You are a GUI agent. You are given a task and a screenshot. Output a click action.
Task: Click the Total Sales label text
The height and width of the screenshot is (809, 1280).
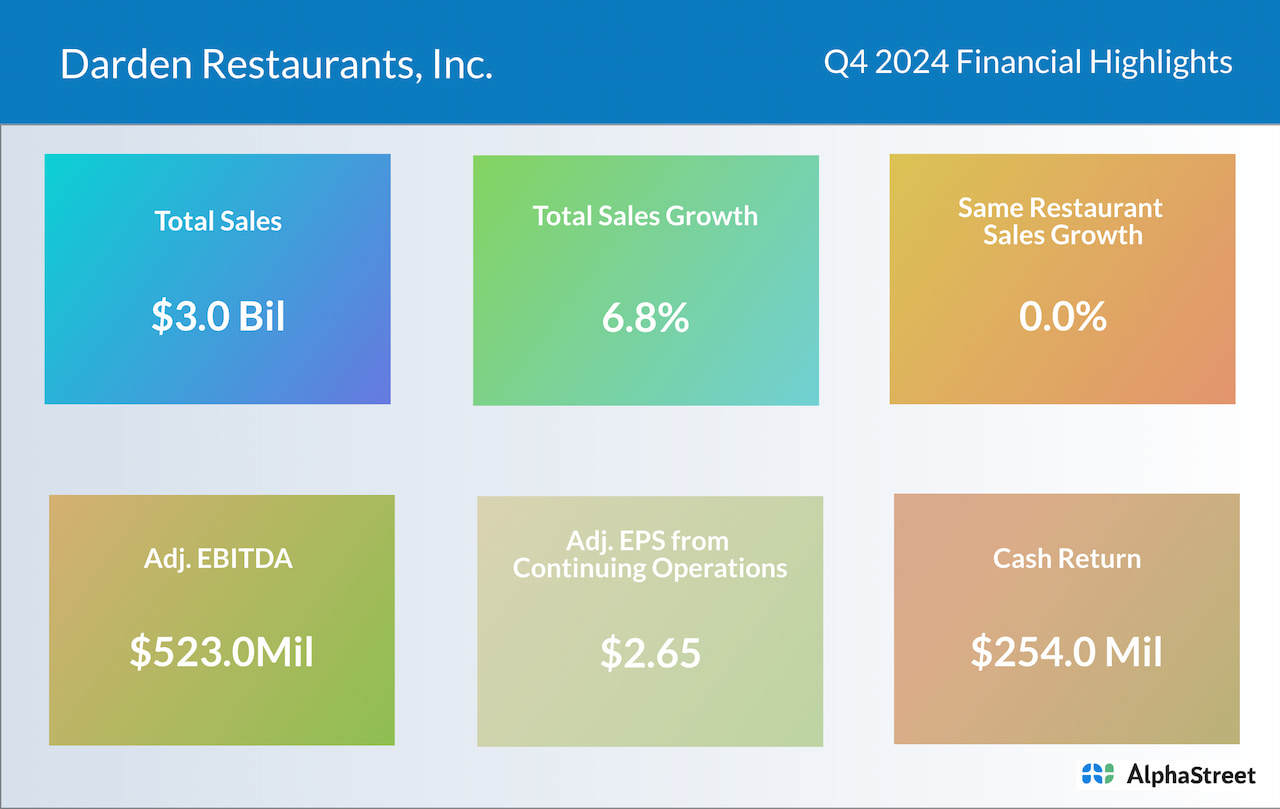pos(218,221)
